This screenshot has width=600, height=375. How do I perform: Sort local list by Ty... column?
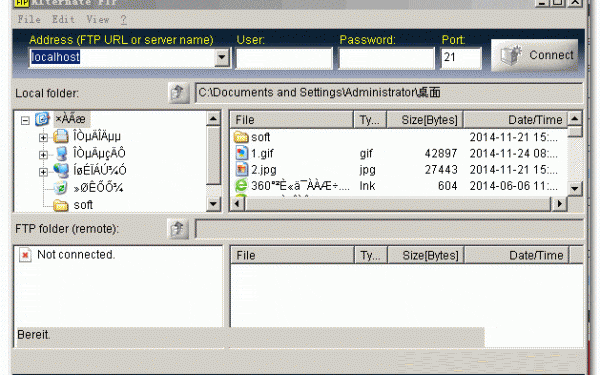(x=370, y=120)
